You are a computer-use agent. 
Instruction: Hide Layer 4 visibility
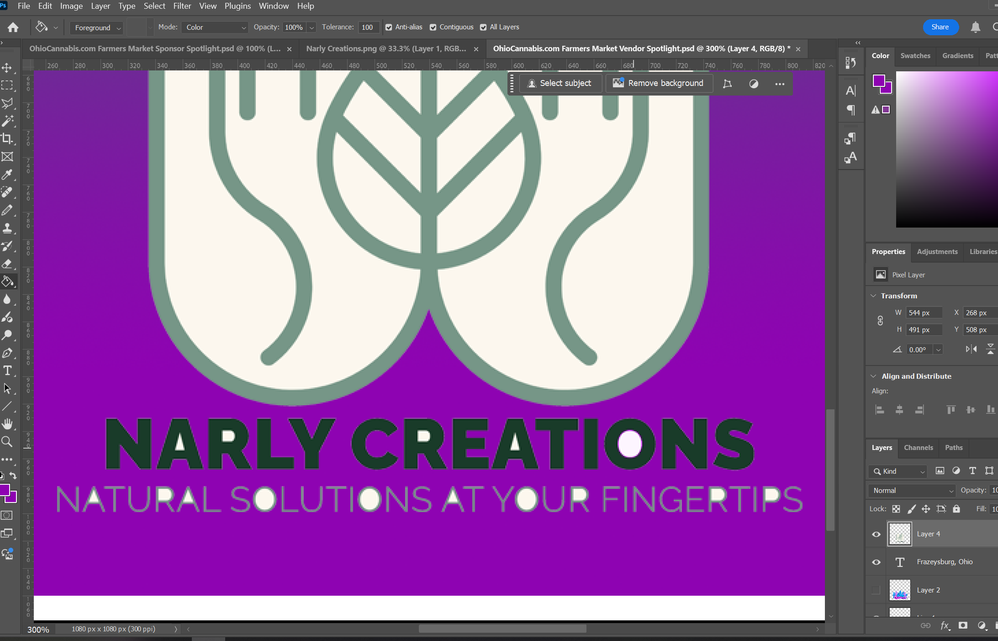pyautogui.click(x=876, y=534)
